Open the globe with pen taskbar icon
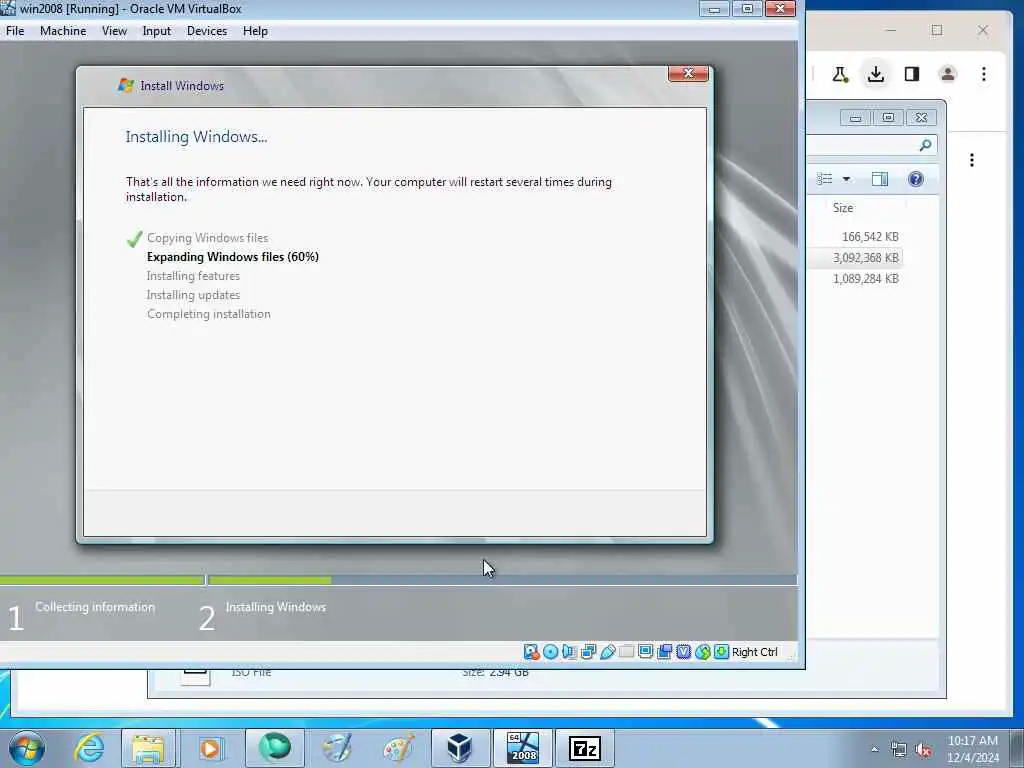1024x768 pixels. [337, 748]
